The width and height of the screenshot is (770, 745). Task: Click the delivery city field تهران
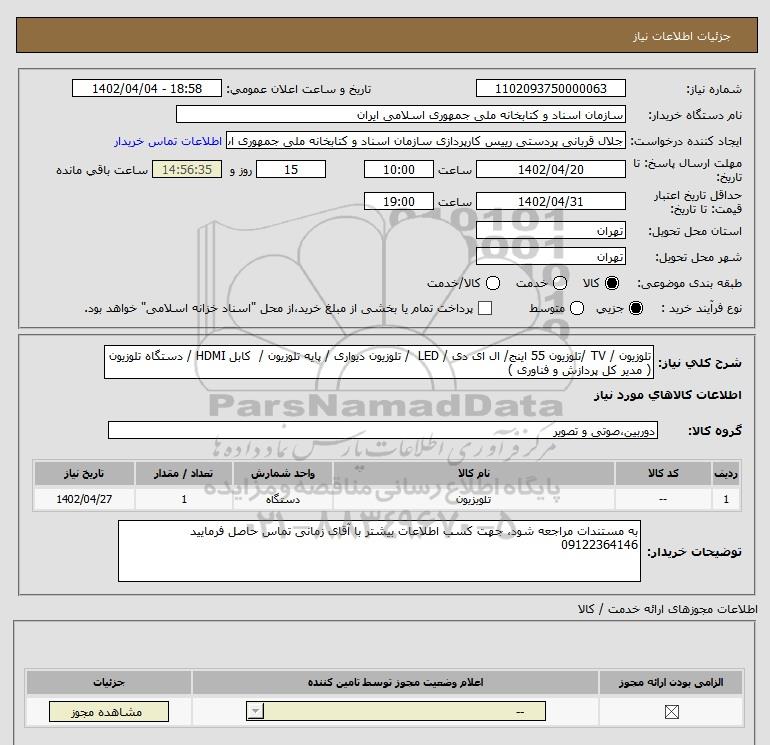[x=550, y=256]
